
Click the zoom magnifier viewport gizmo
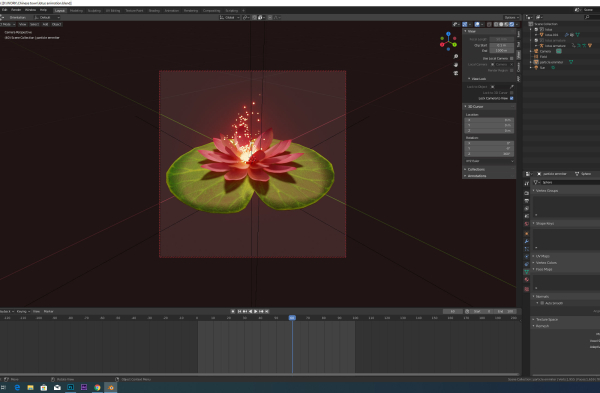click(x=456, y=56)
